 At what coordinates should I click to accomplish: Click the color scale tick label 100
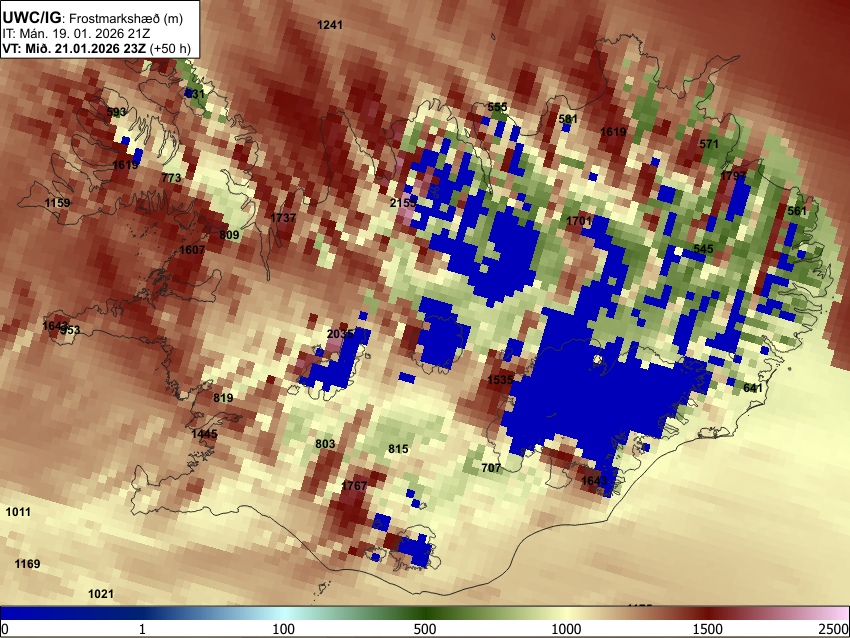tap(284, 629)
